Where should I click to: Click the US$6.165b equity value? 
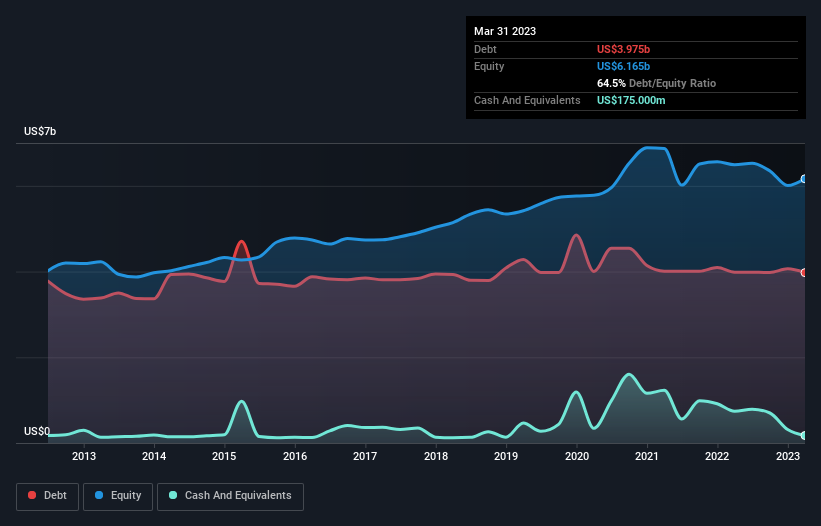point(623,66)
